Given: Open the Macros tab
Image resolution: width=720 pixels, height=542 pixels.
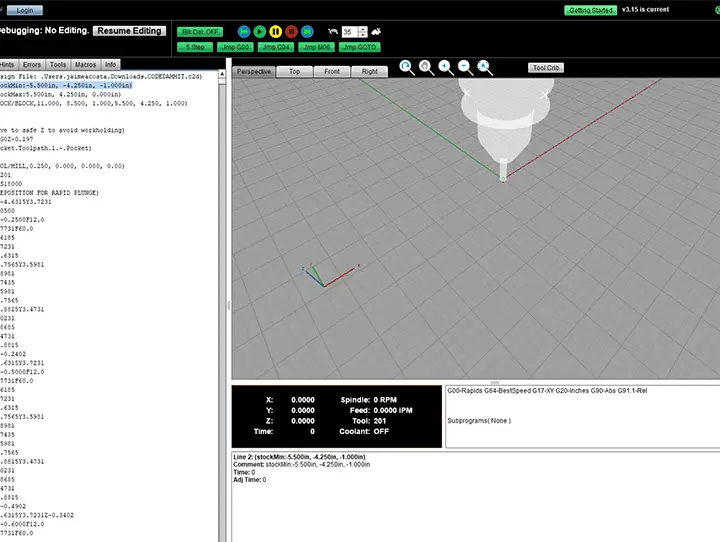Looking at the screenshot, I should [85, 65].
